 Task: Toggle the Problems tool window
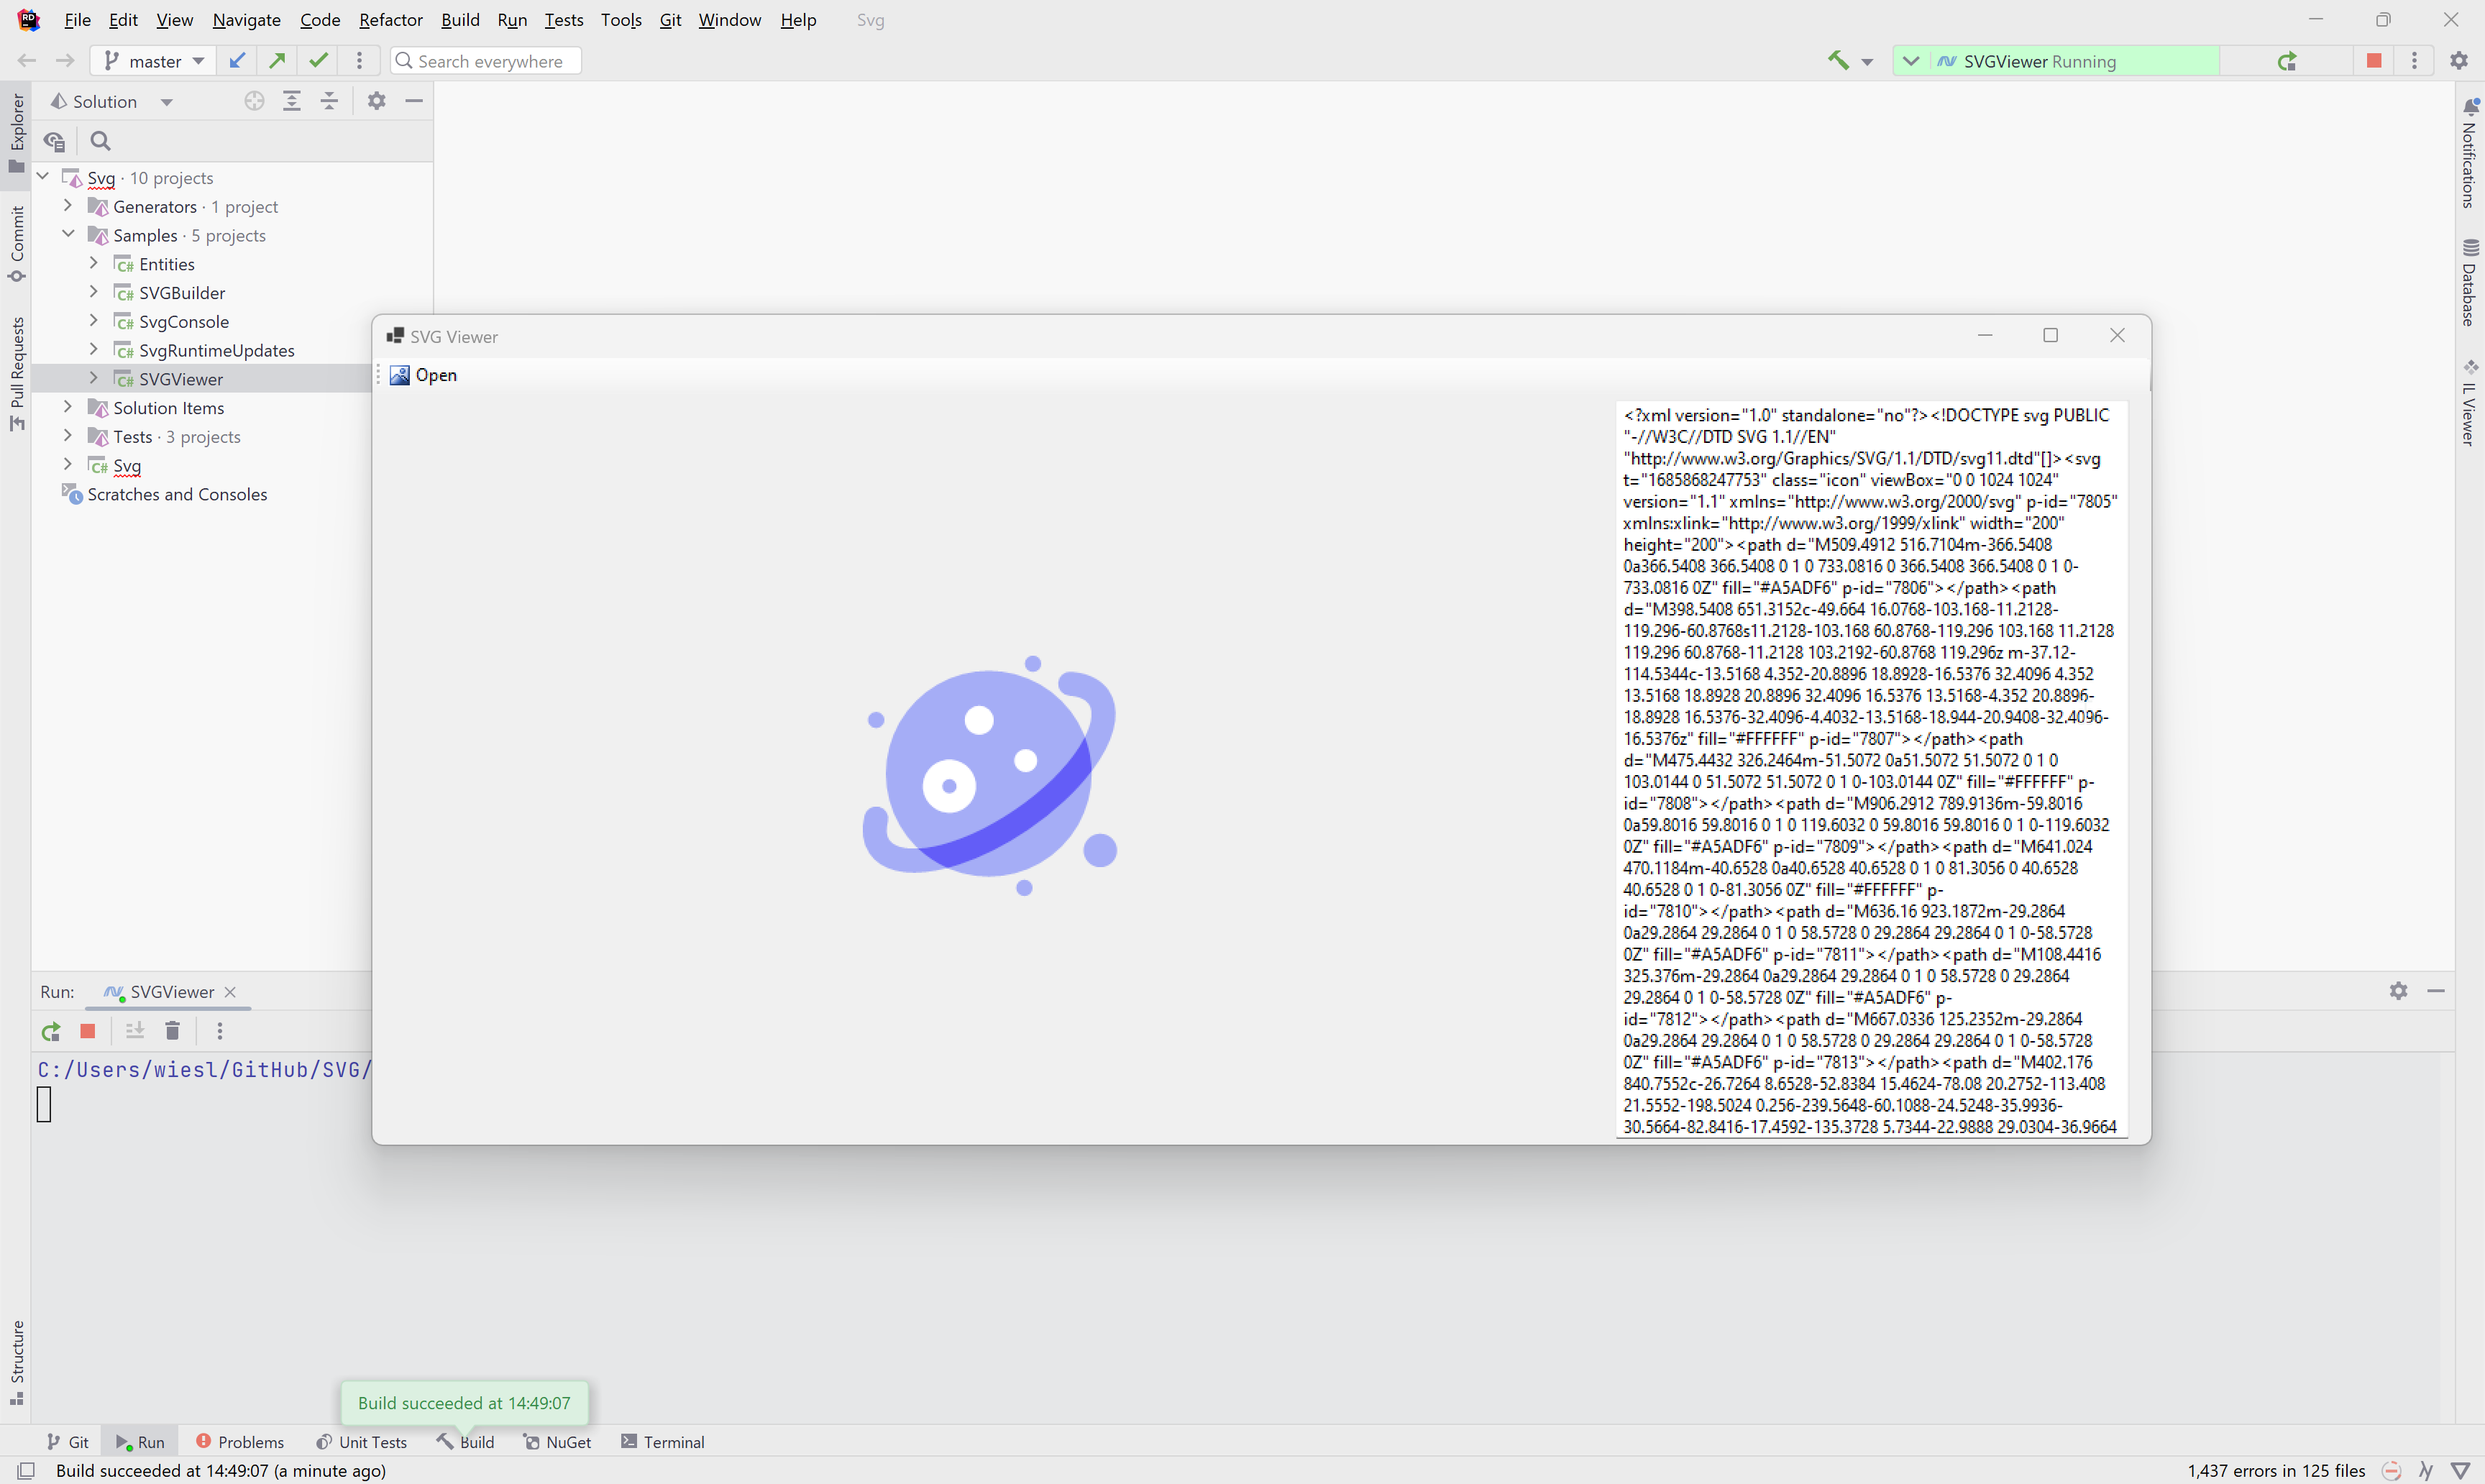[240, 1441]
